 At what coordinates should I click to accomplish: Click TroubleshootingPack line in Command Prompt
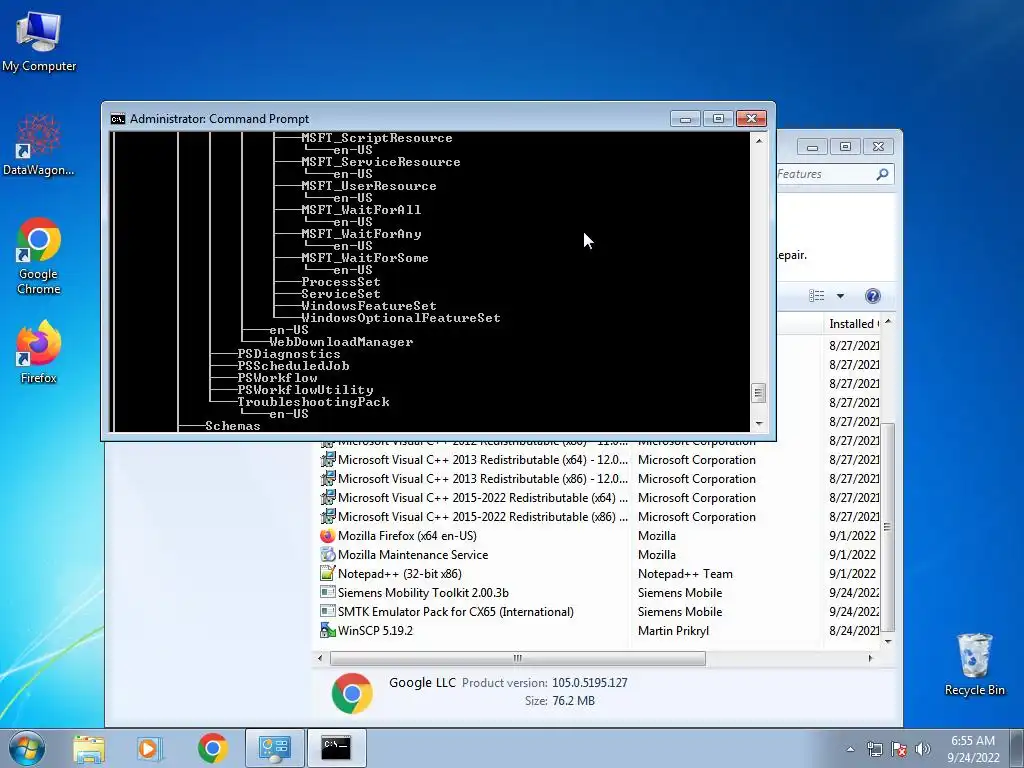[313, 402]
